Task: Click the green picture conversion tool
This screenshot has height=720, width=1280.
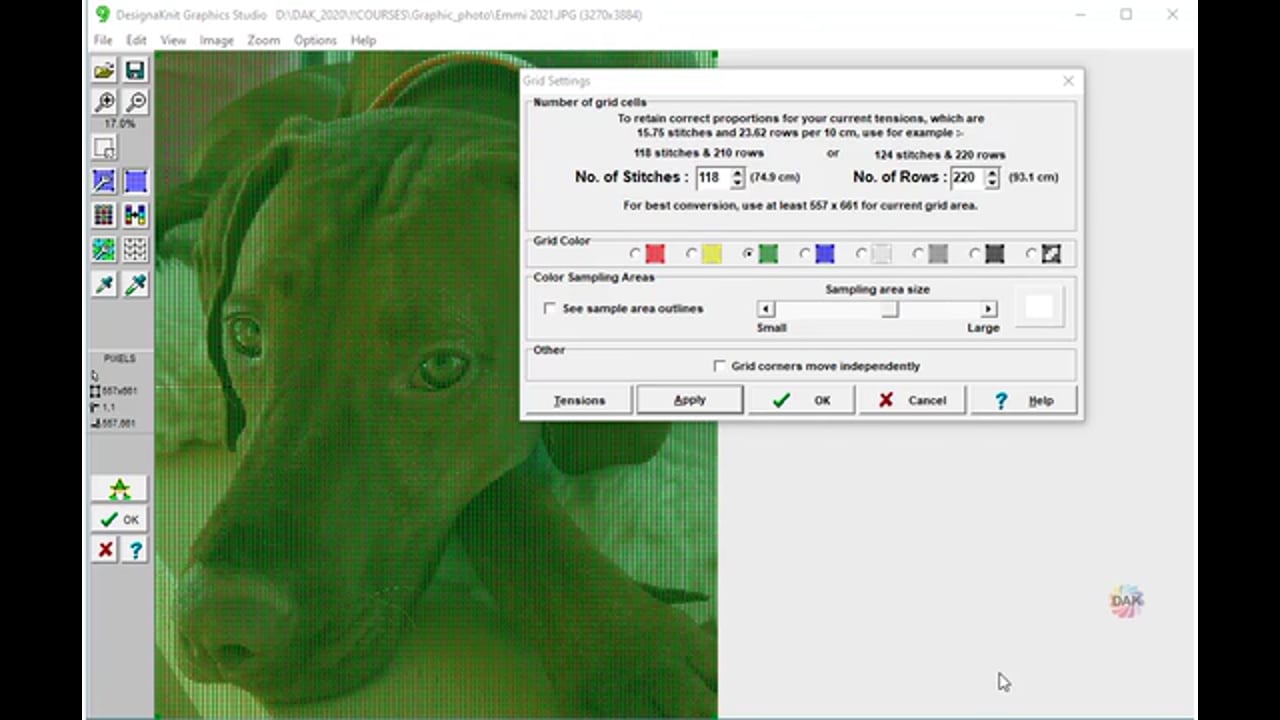Action: pos(104,249)
